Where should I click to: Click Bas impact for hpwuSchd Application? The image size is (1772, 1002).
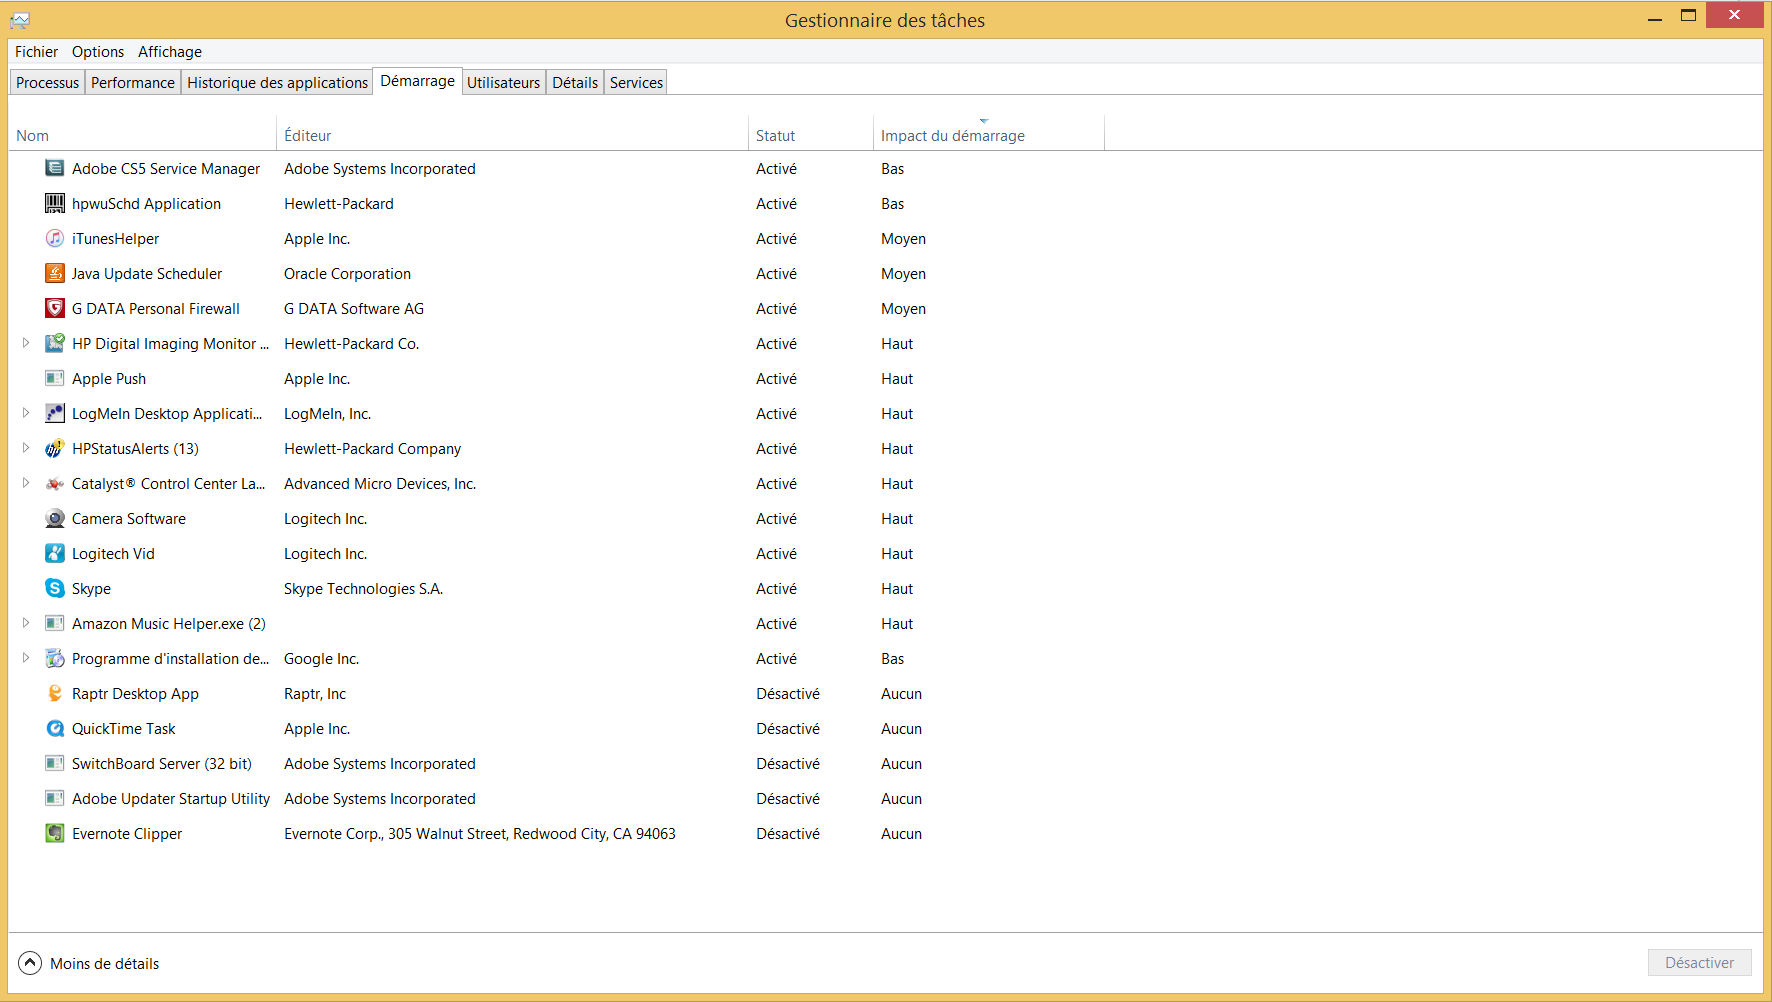892,203
